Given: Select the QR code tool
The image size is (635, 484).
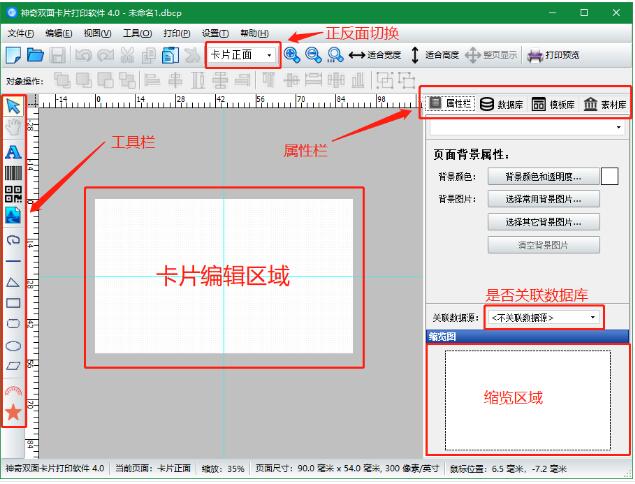Looking at the screenshot, I should [x=13, y=194].
